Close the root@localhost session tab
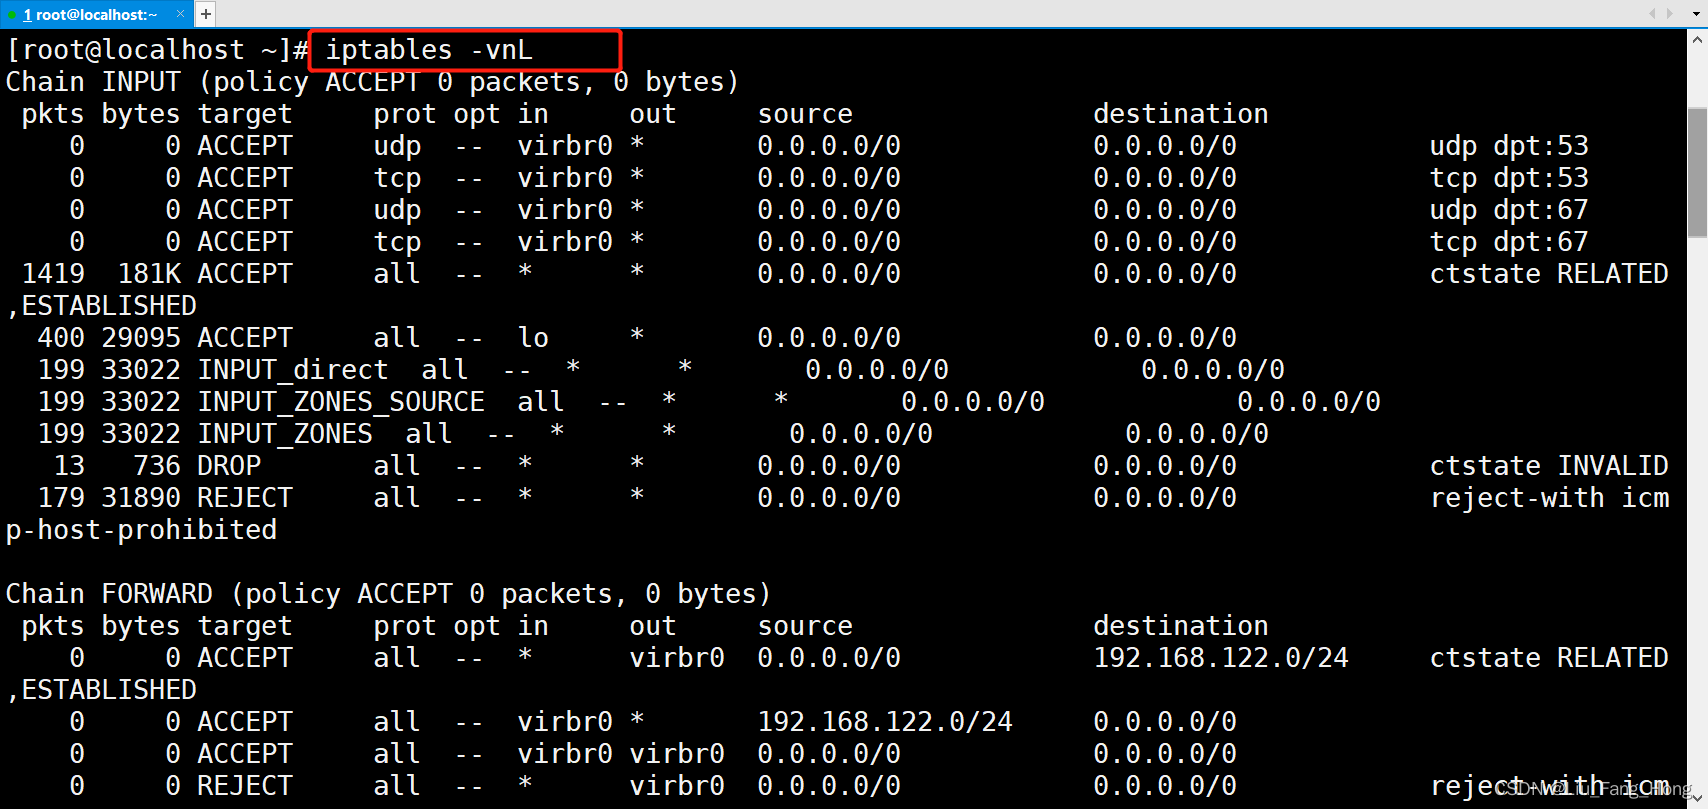Image resolution: width=1708 pixels, height=809 pixels. pyautogui.click(x=180, y=14)
